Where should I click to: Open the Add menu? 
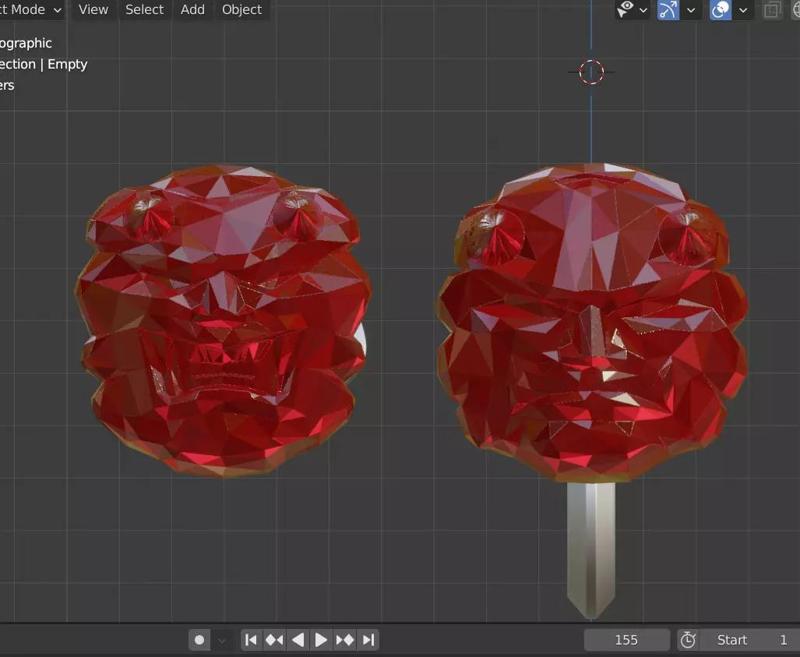tap(192, 9)
